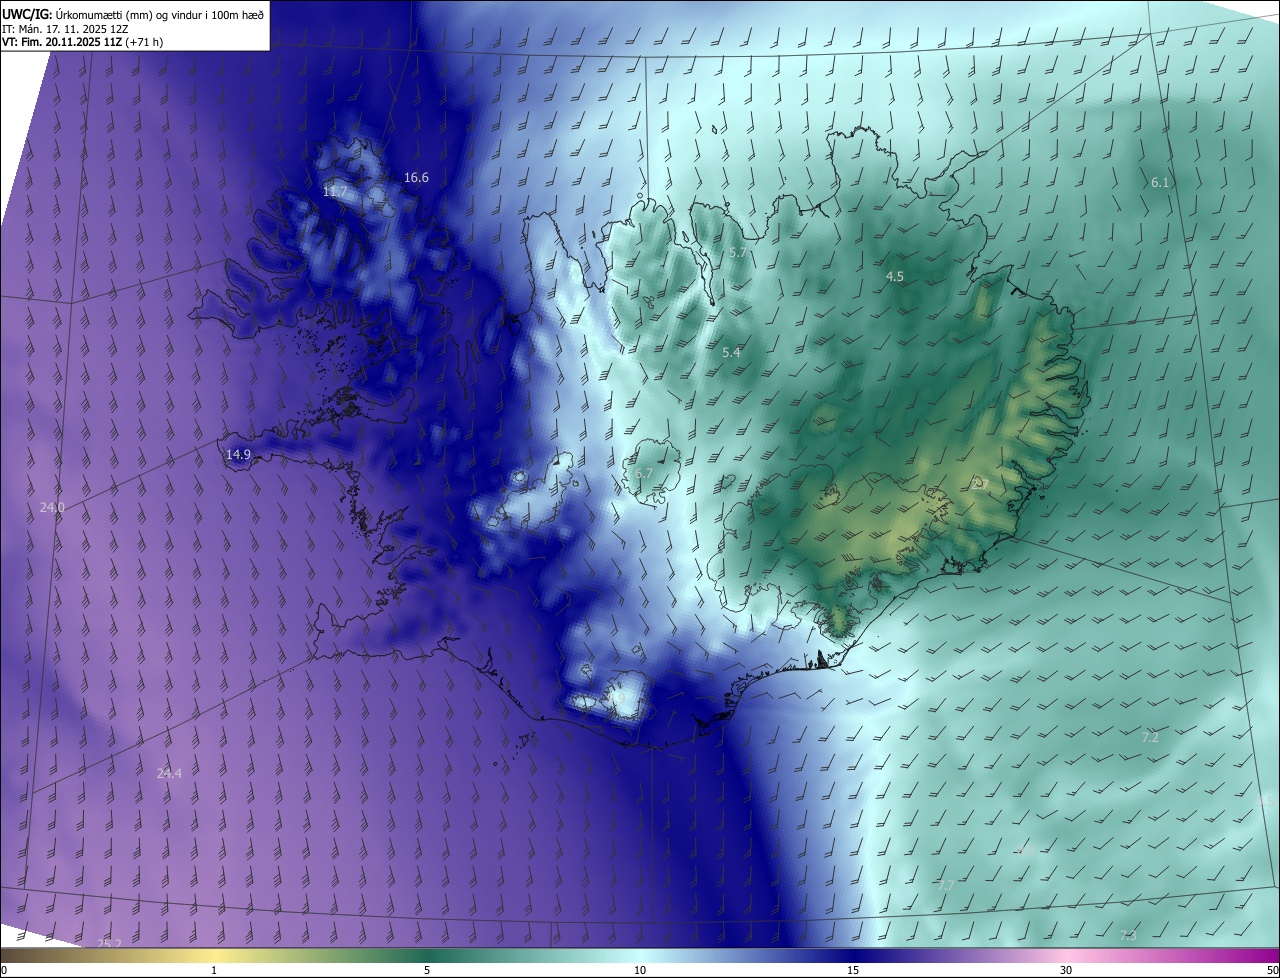Click the 6.1 value label in the northeast
Viewport: 1280px width, 978px height.
point(1160,183)
